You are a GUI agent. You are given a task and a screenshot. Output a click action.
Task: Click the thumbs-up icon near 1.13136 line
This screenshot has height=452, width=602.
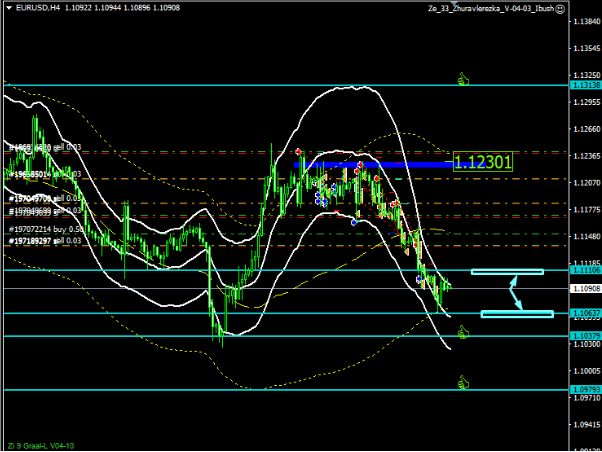click(463, 78)
